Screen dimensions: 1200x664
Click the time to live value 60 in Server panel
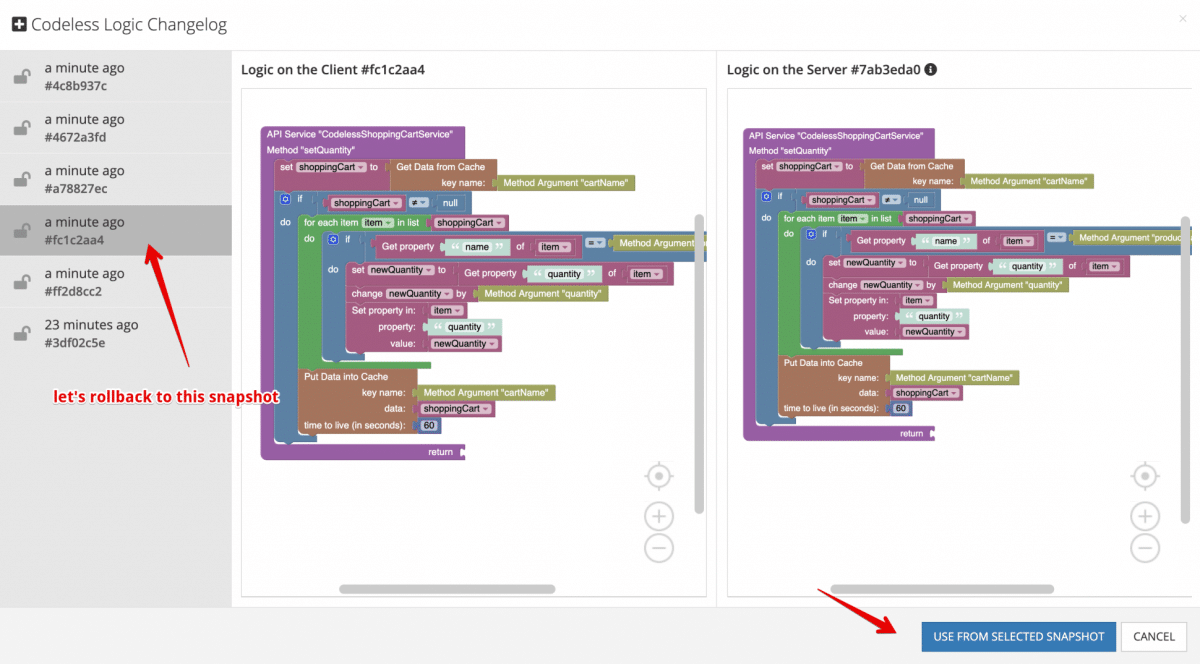[x=900, y=408]
